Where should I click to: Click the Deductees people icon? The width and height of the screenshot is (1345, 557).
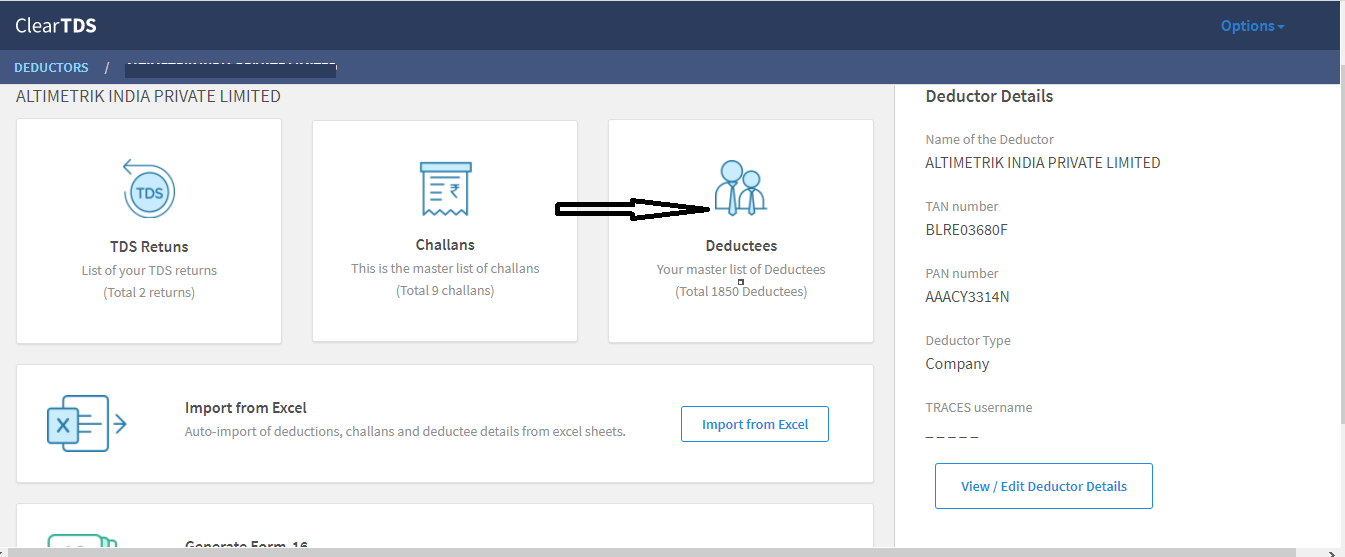click(740, 188)
